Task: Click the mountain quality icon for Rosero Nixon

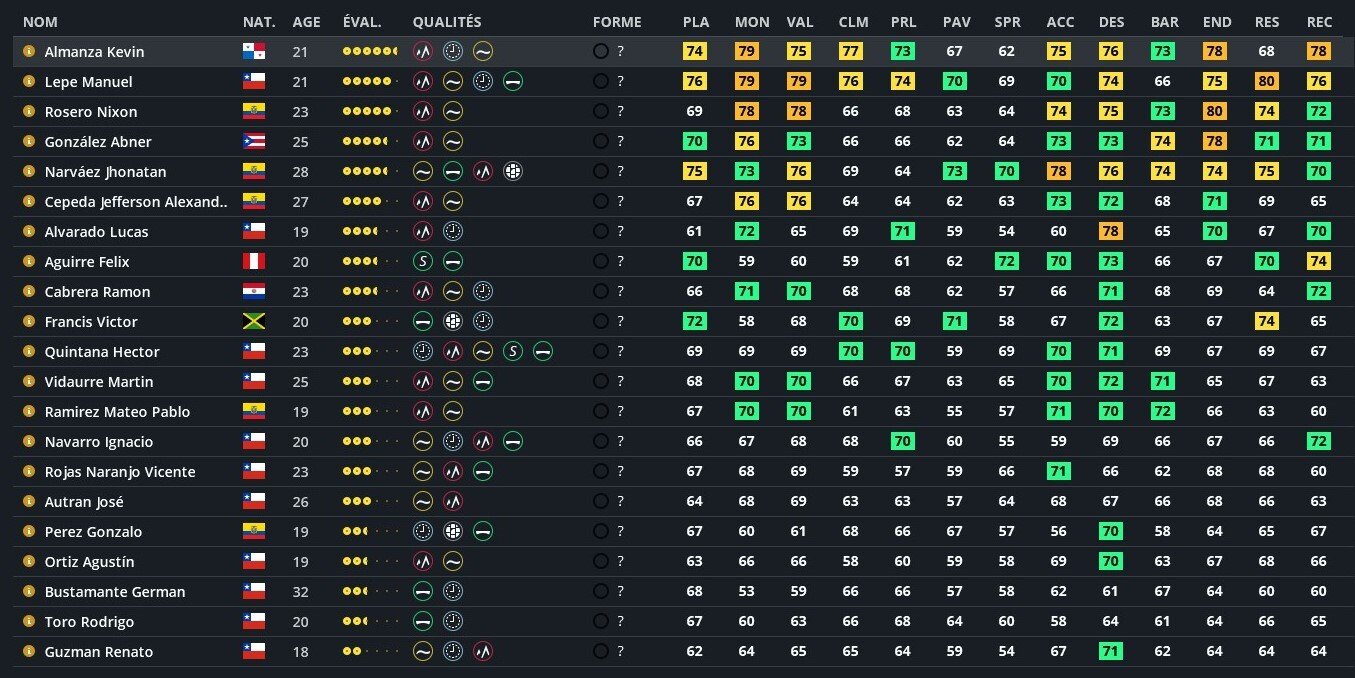Action: (x=423, y=112)
